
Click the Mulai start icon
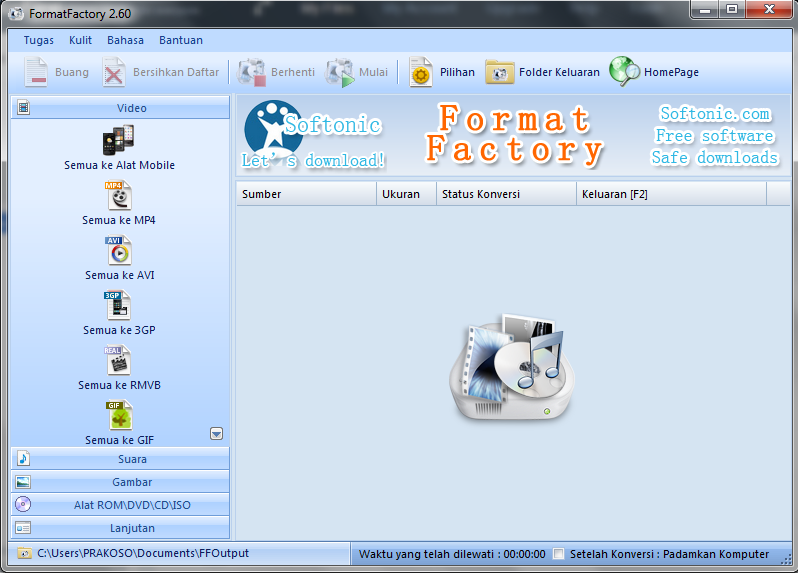pyautogui.click(x=340, y=72)
